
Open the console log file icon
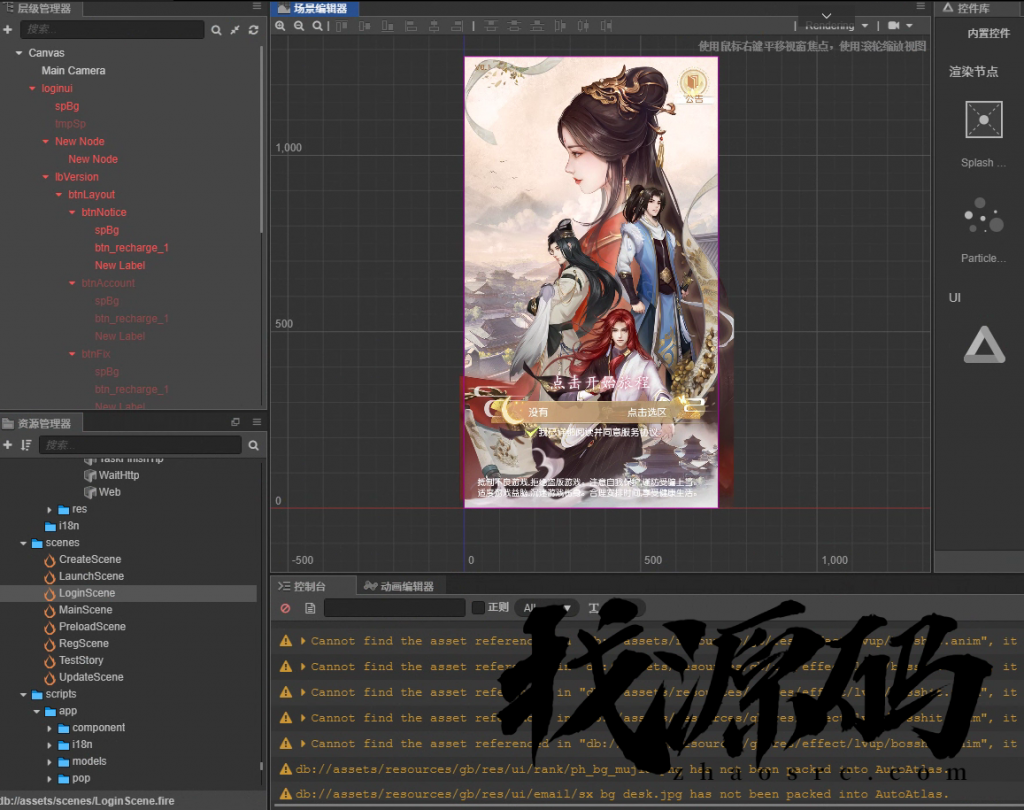coord(310,608)
